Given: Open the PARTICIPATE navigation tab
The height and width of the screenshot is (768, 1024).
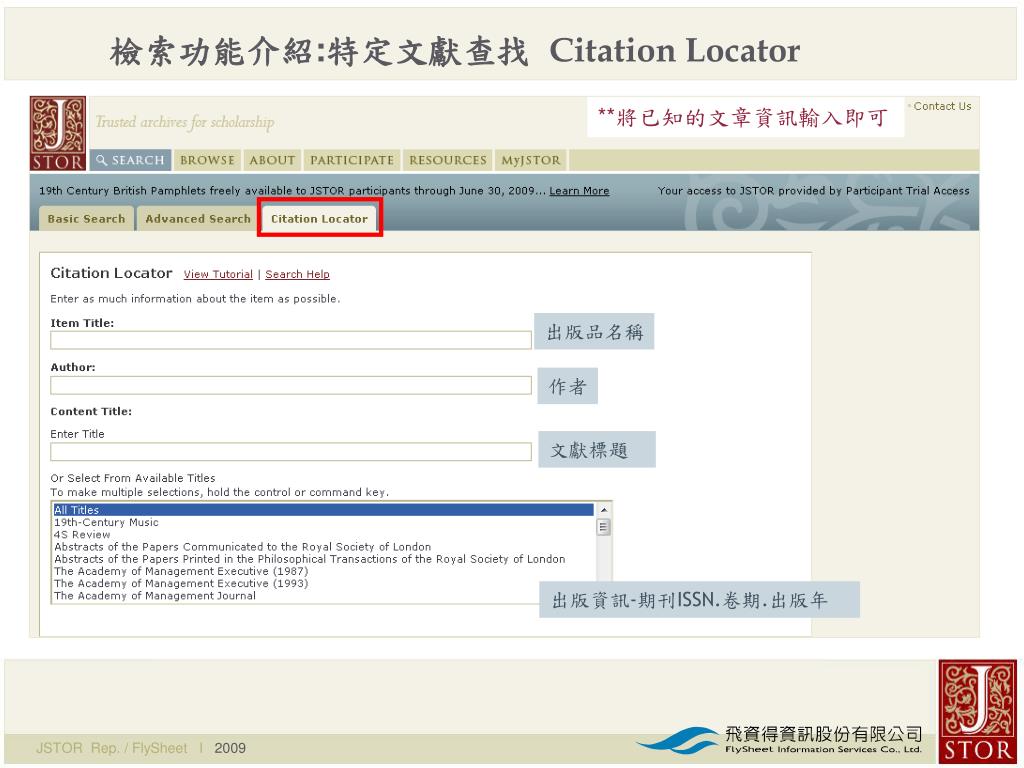Looking at the screenshot, I should click(x=351, y=160).
